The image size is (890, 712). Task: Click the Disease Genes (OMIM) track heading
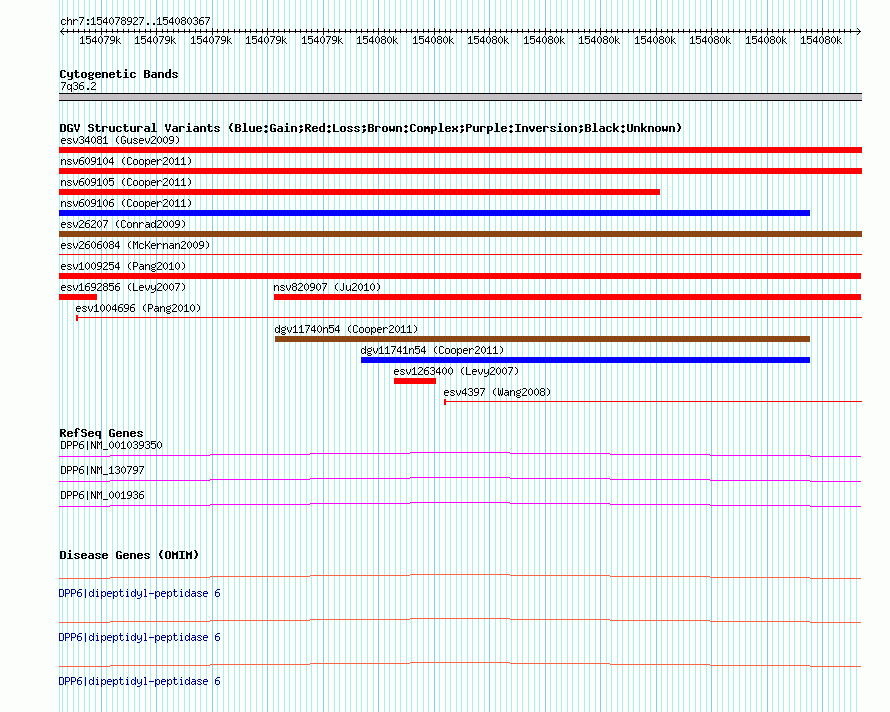click(x=129, y=555)
